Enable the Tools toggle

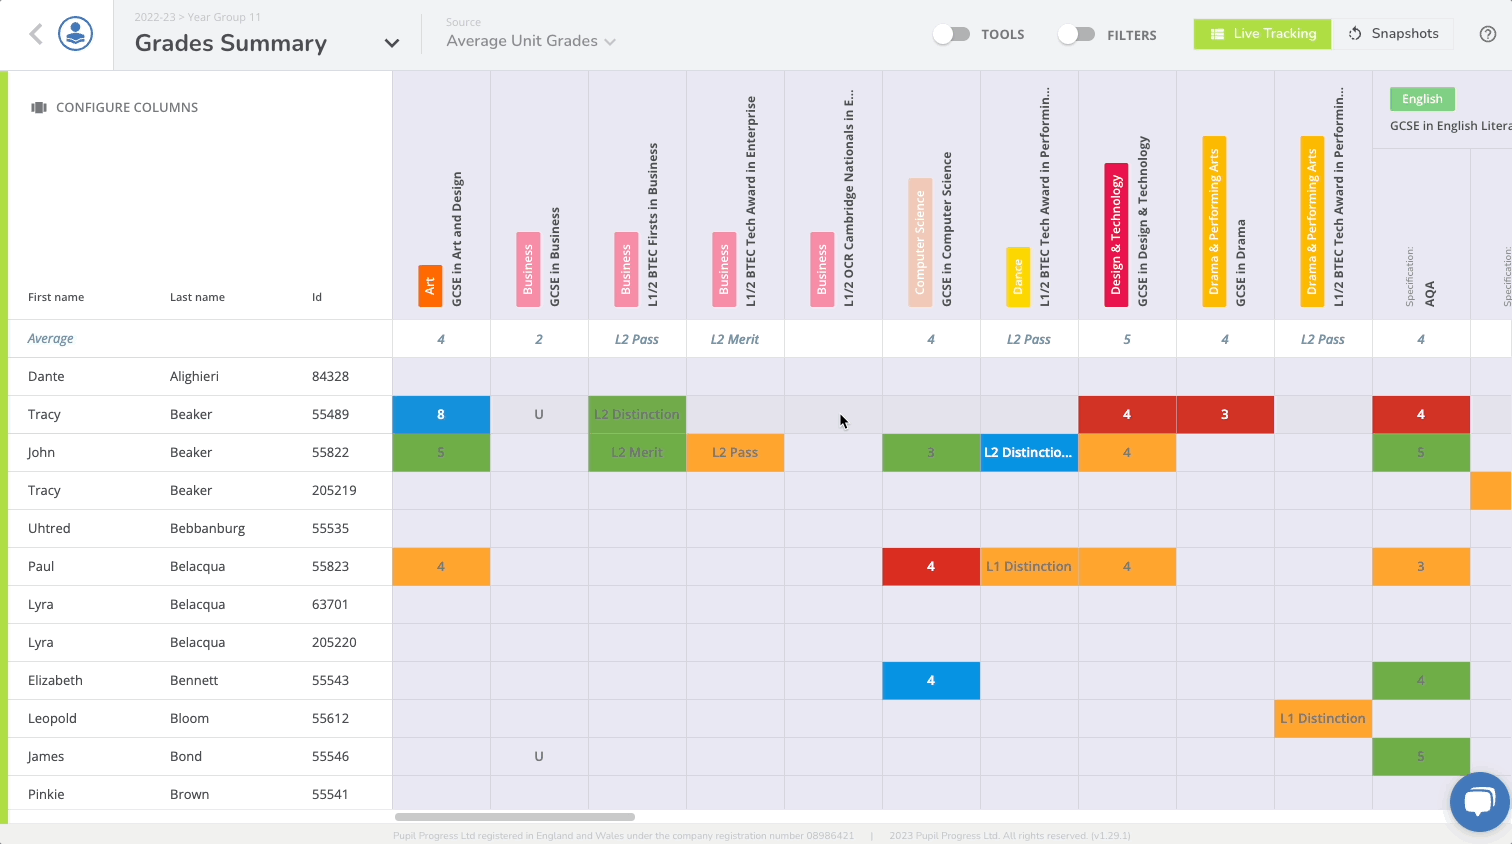(951, 34)
